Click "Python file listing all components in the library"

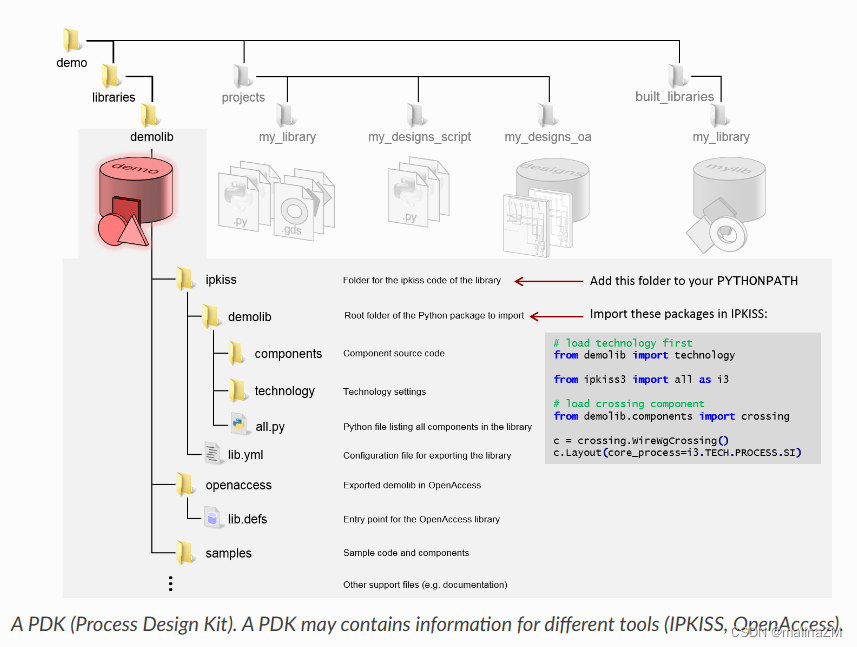point(437,427)
